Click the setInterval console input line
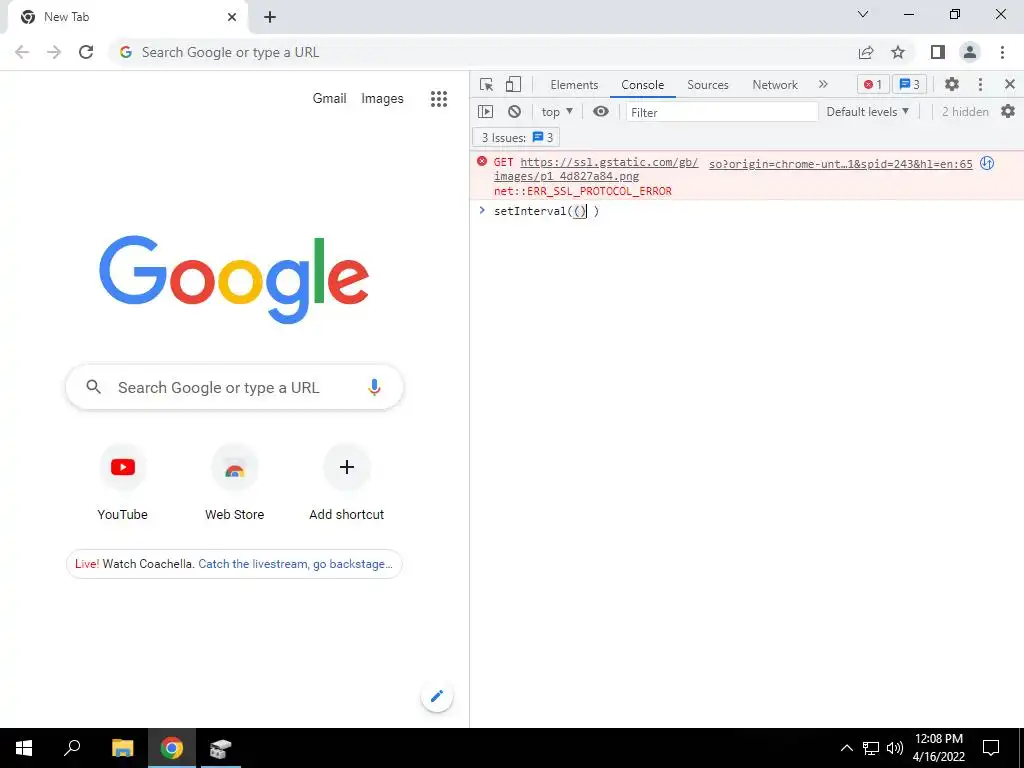Screen dimensions: 1024x768 click(x=746, y=211)
